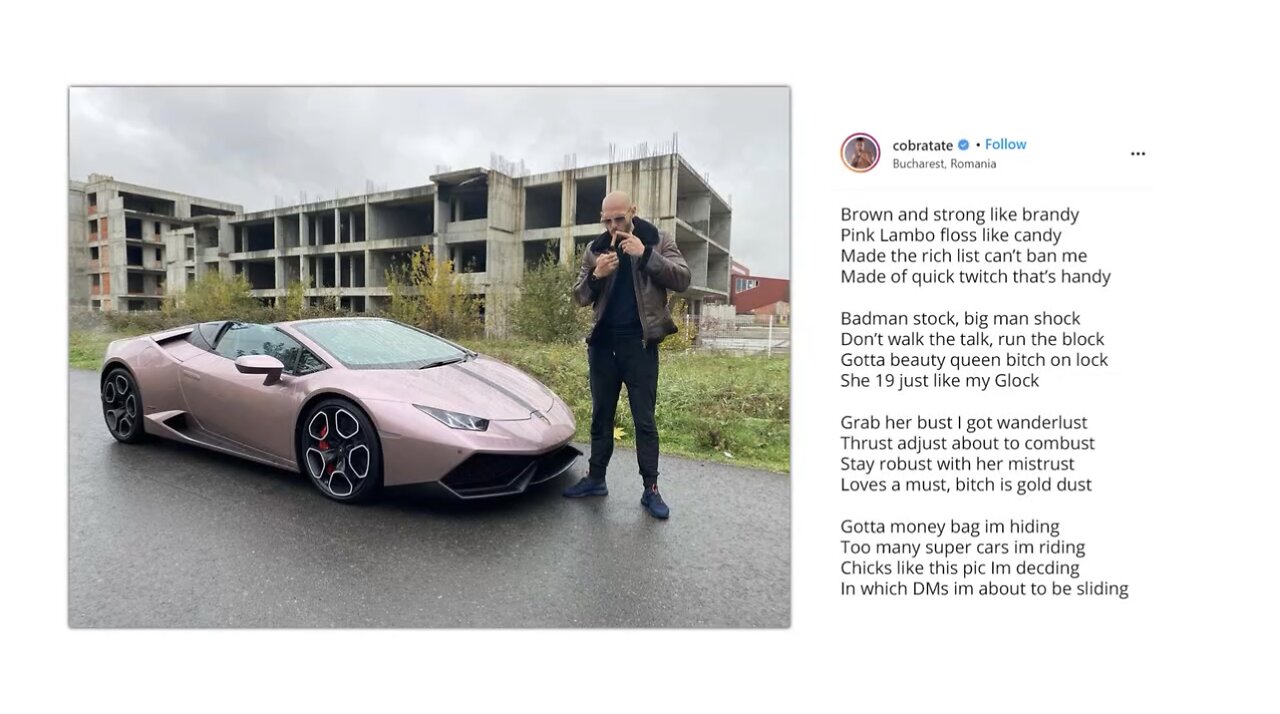Open the three-dot more options menu

(1138, 154)
